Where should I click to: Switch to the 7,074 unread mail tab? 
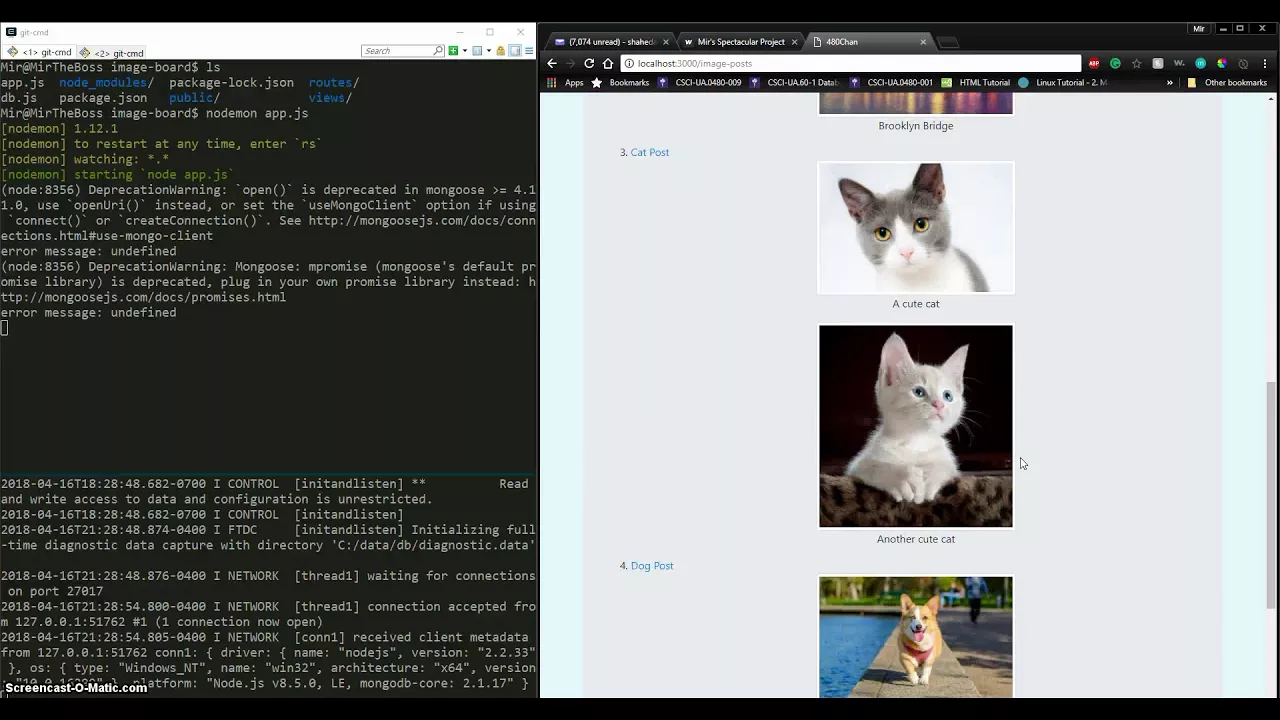(609, 42)
